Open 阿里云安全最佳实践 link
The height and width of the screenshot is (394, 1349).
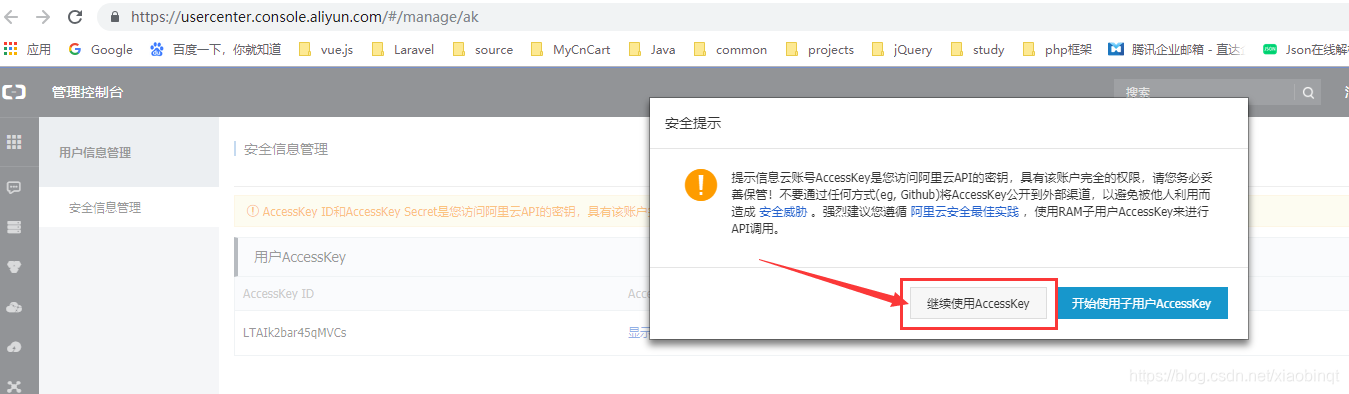point(965,212)
